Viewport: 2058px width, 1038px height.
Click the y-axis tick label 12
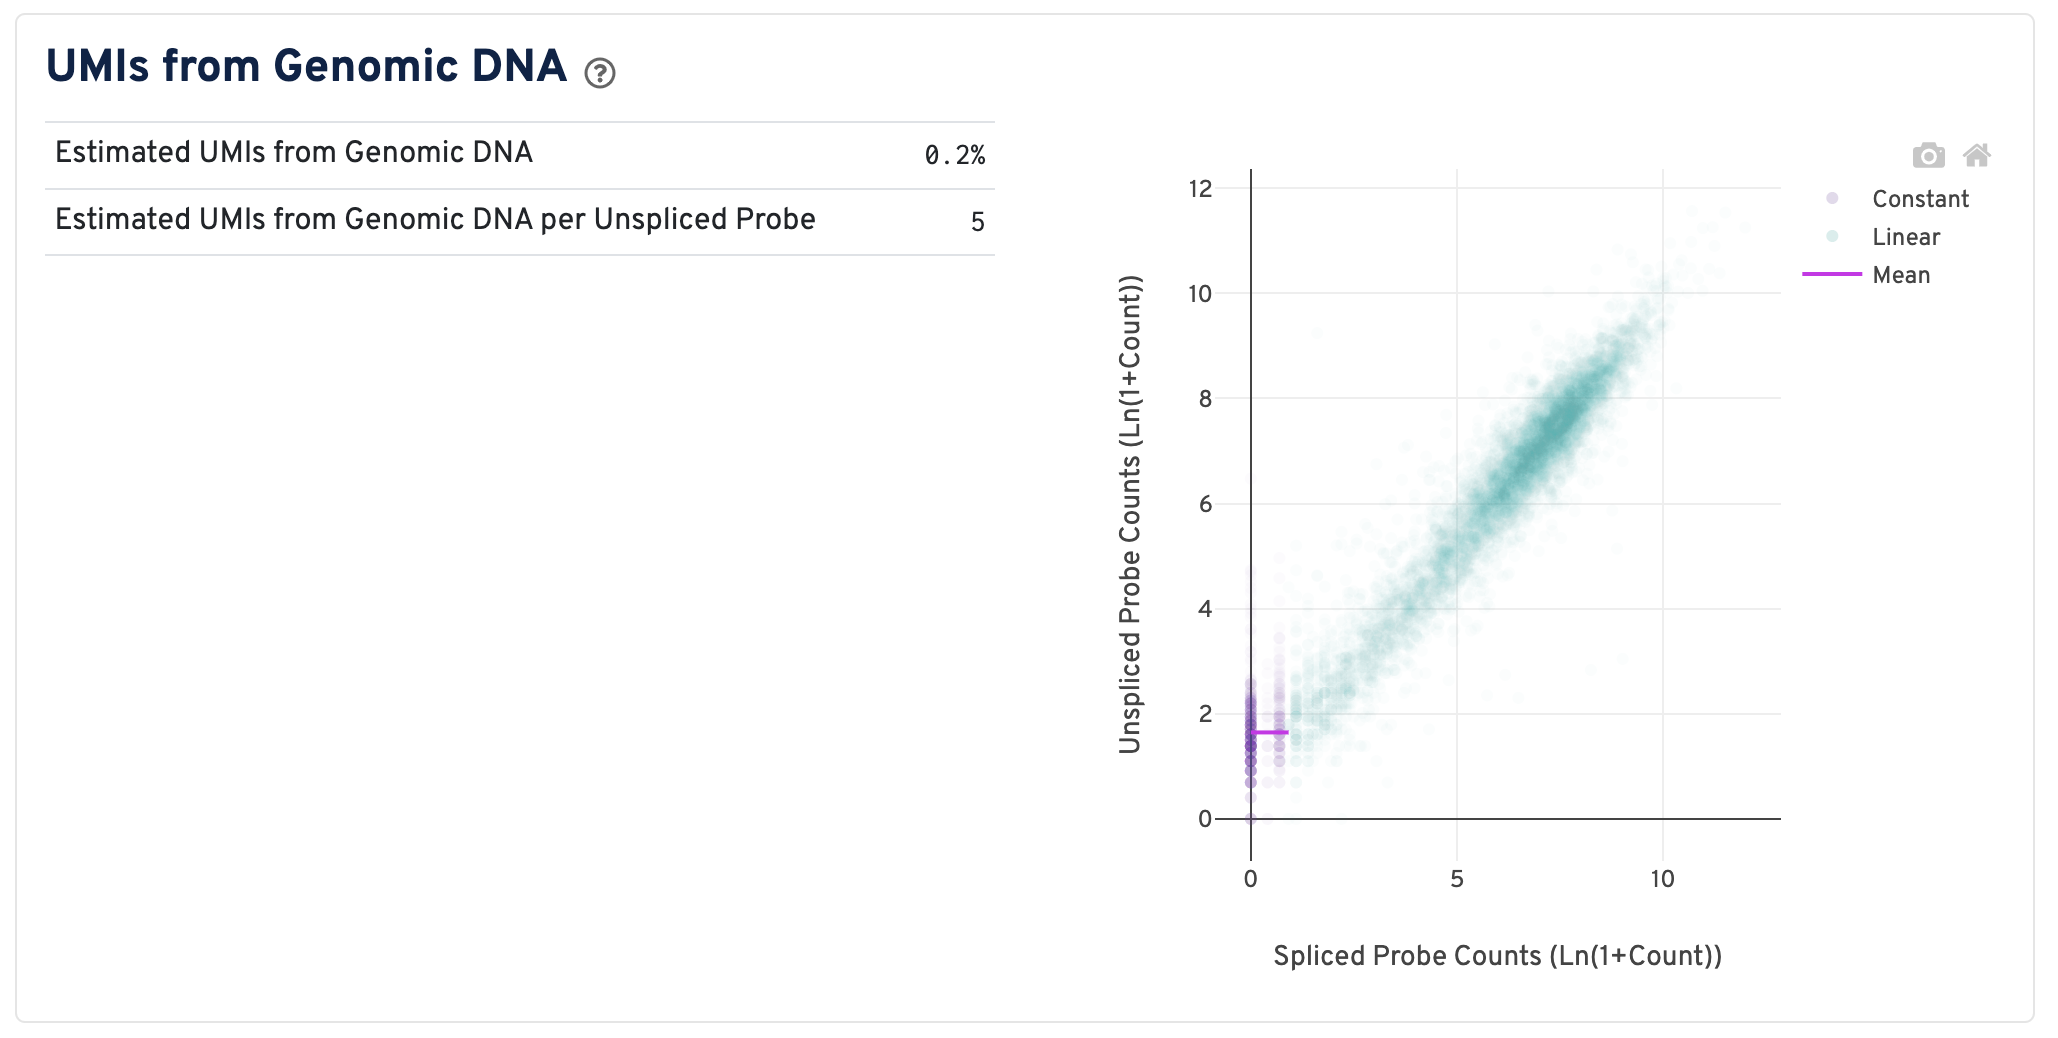1200,189
